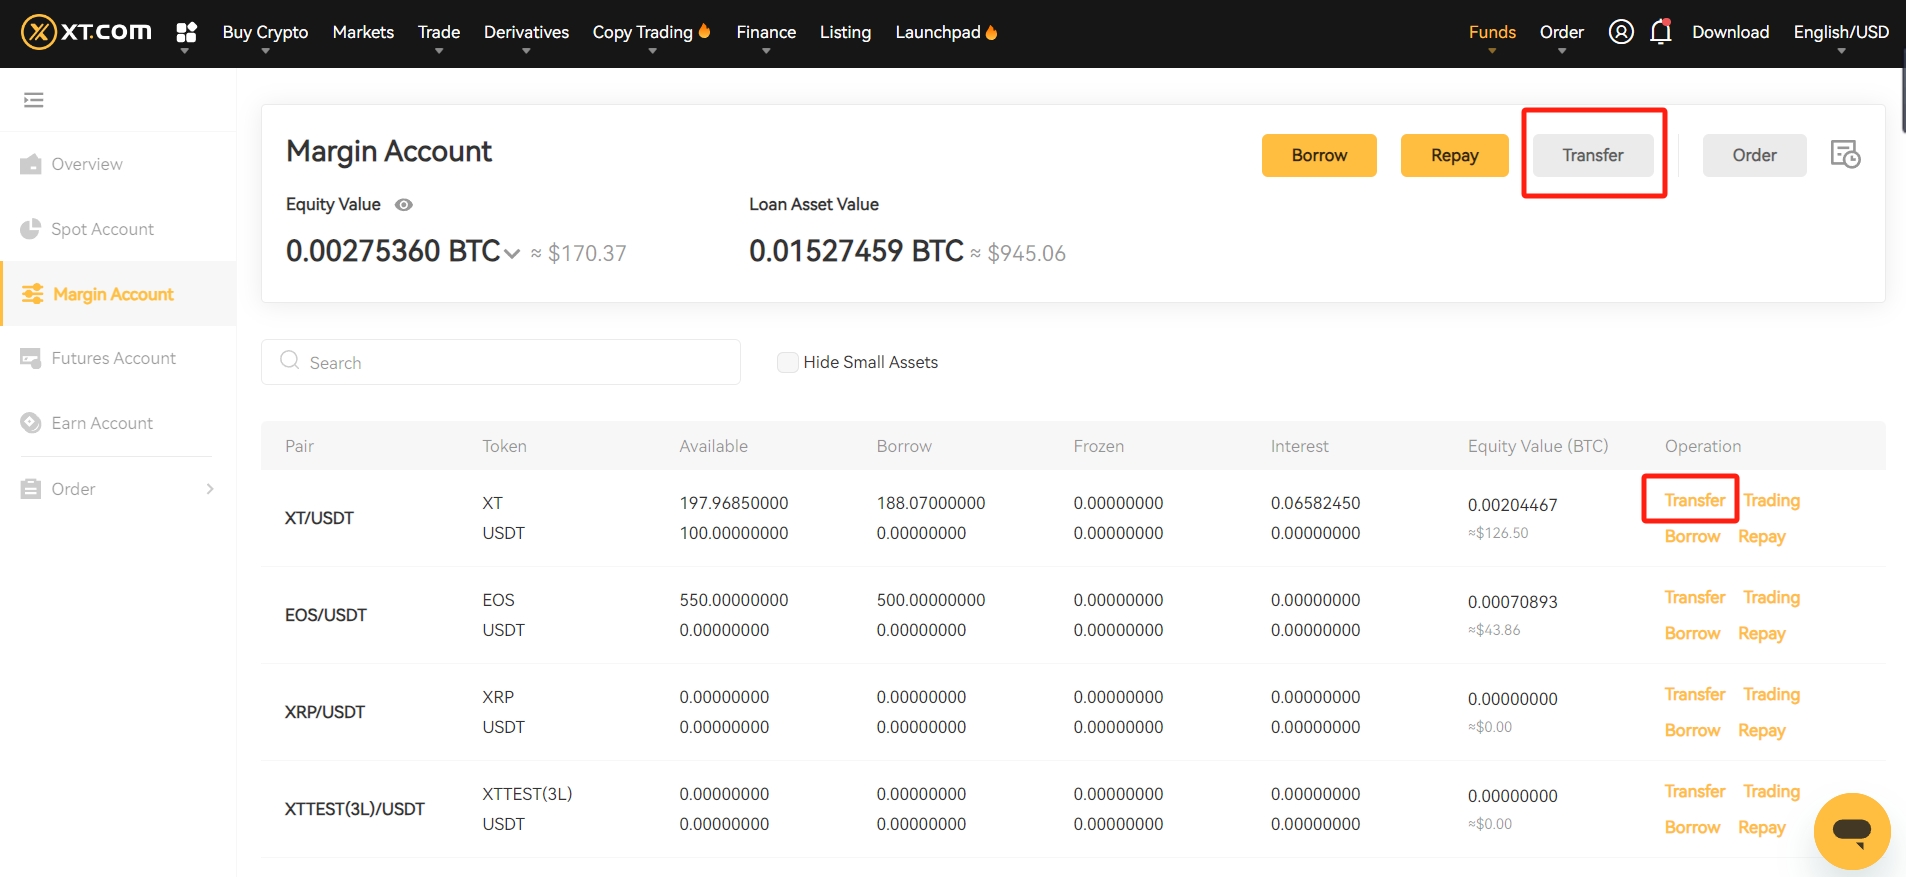The height and width of the screenshot is (877, 1906).
Task: Click the search magnifier icon
Action: (290, 360)
